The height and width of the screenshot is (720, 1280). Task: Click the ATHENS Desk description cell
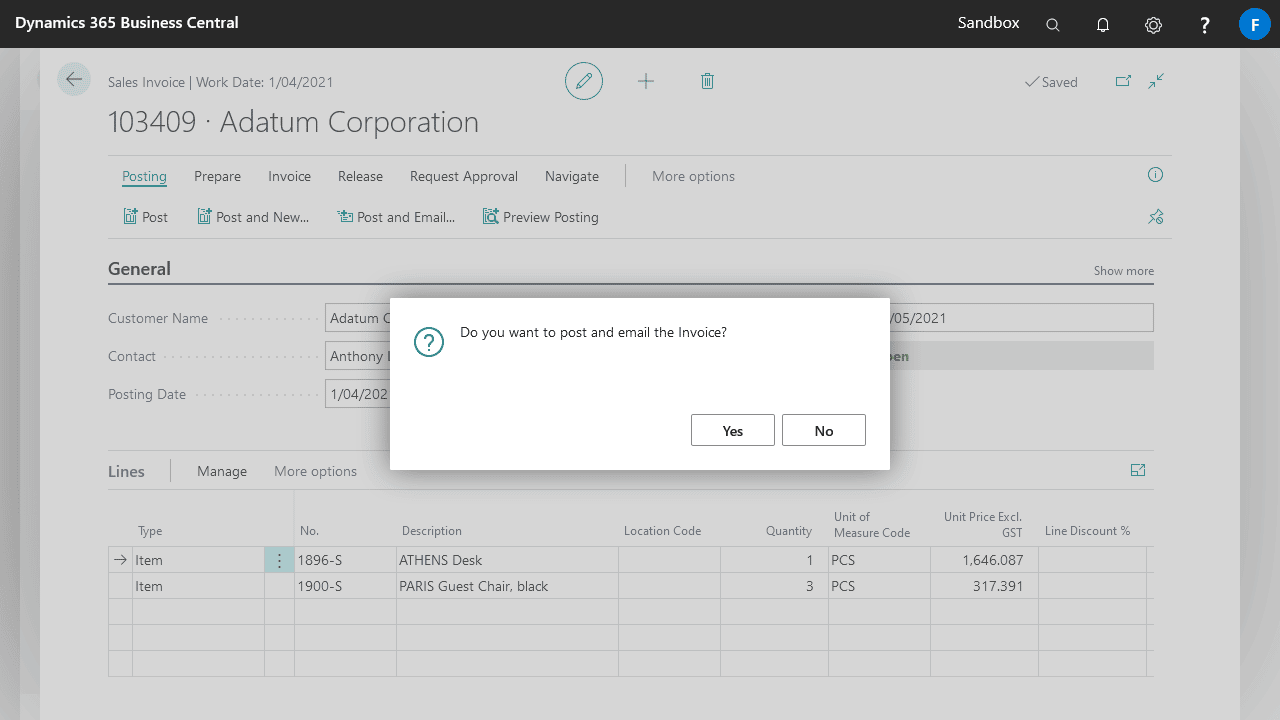click(x=507, y=560)
